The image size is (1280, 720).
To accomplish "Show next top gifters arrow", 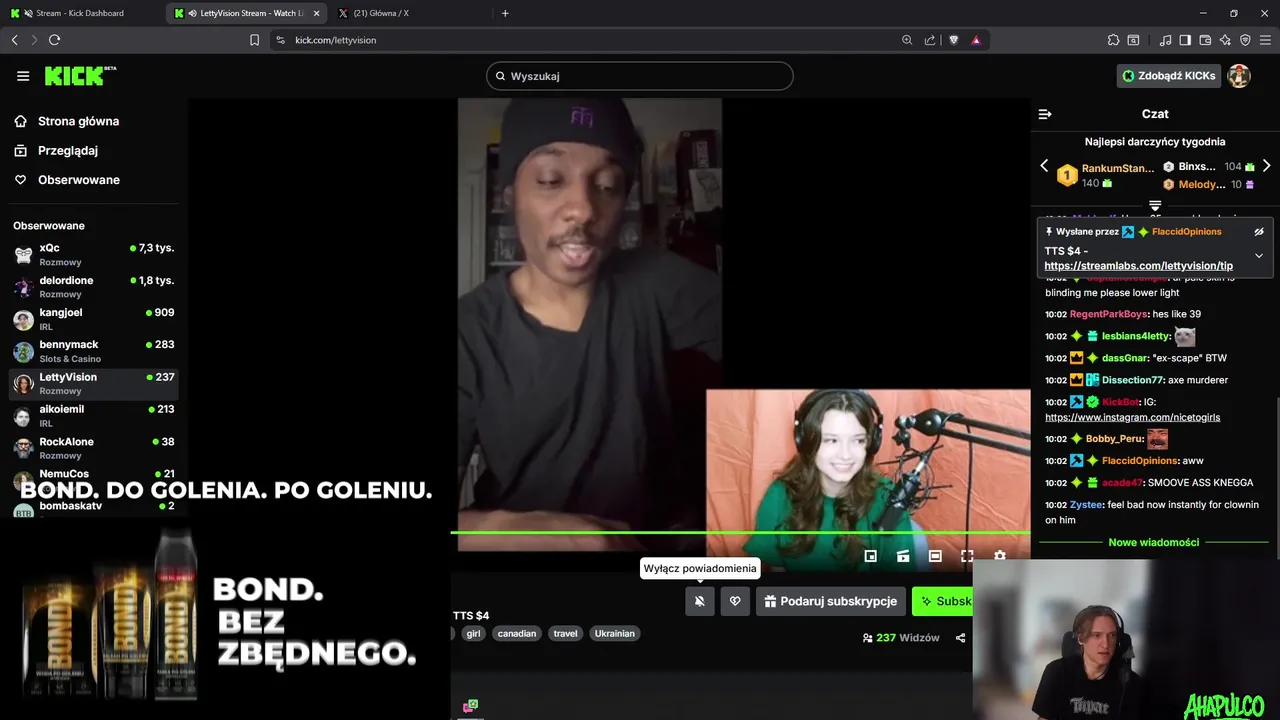I will click(x=1266, y=166).
